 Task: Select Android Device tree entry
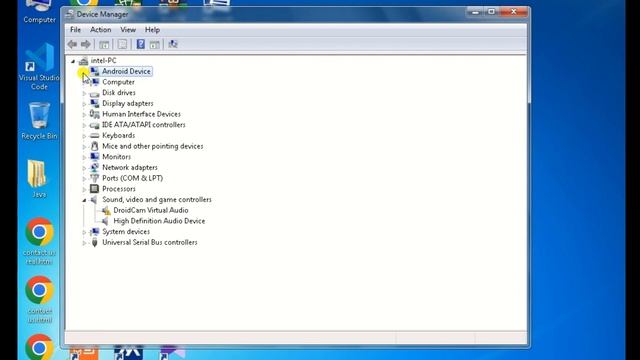[126, 71]
